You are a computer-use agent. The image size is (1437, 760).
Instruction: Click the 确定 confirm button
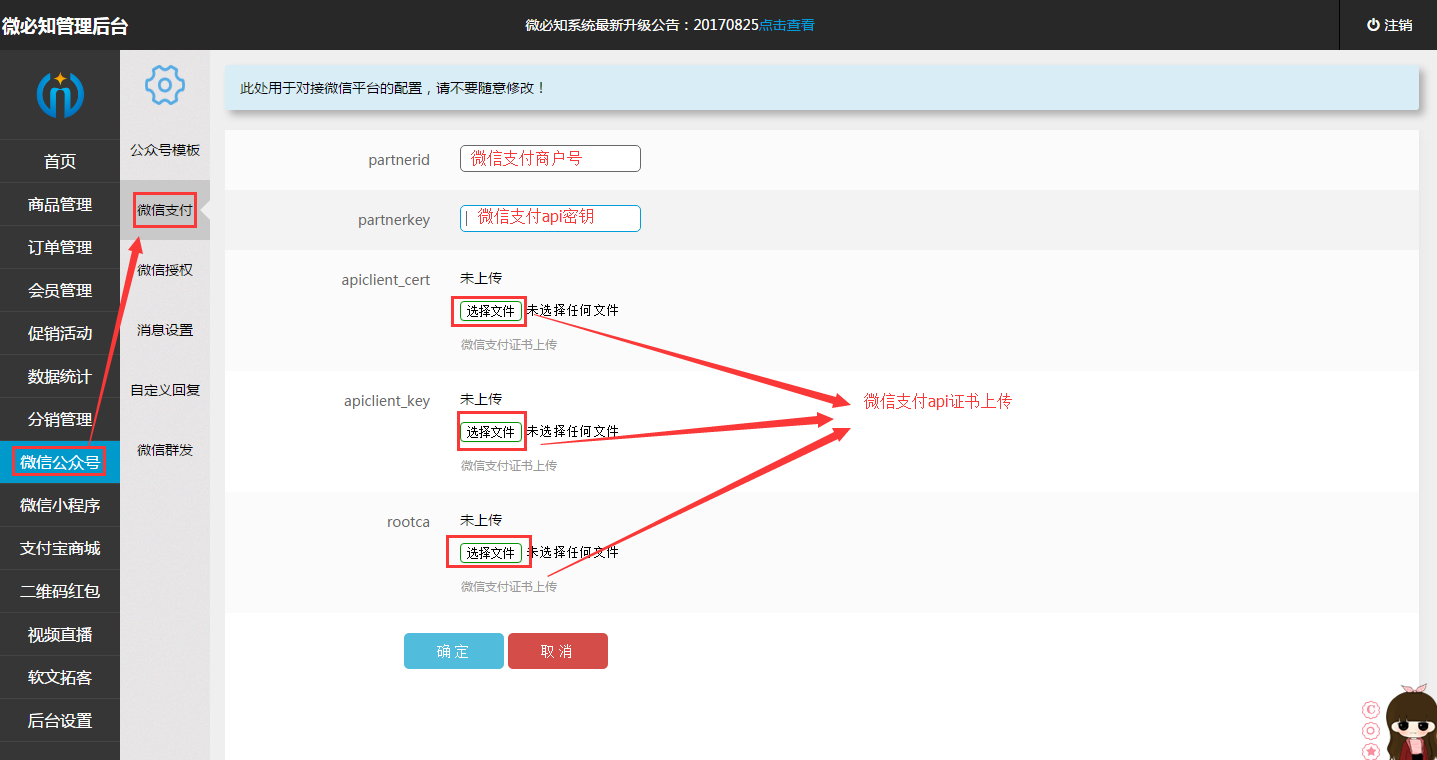click(x=454, y=651)
